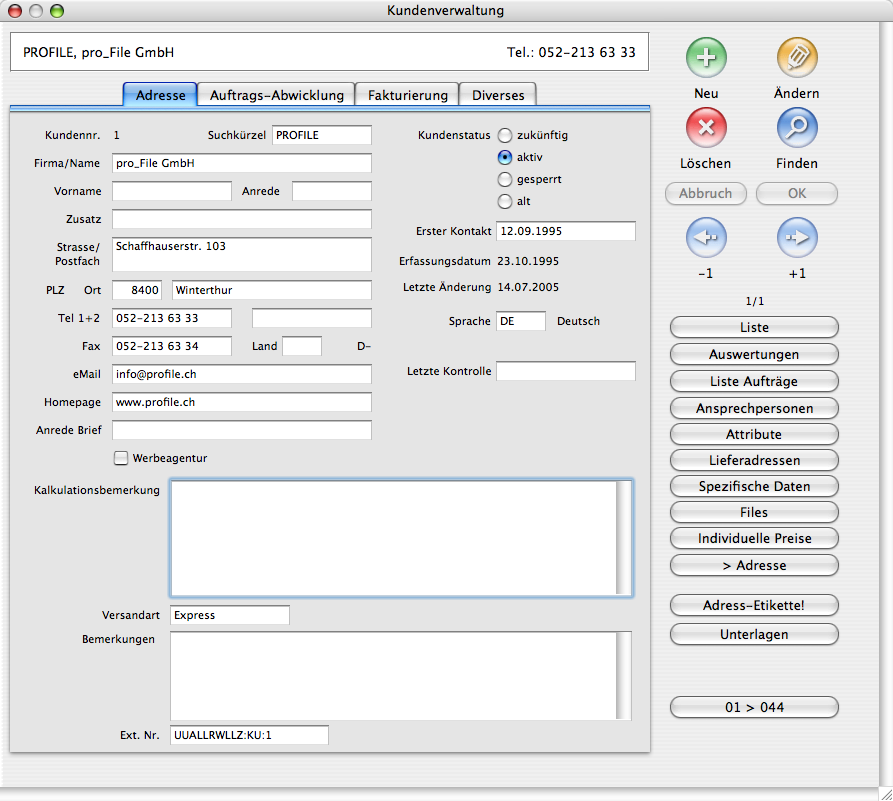Switch to the Auftrags-Abwicklung tab
This screenshot has height=801, width=893.
click(x=276, y=95)
